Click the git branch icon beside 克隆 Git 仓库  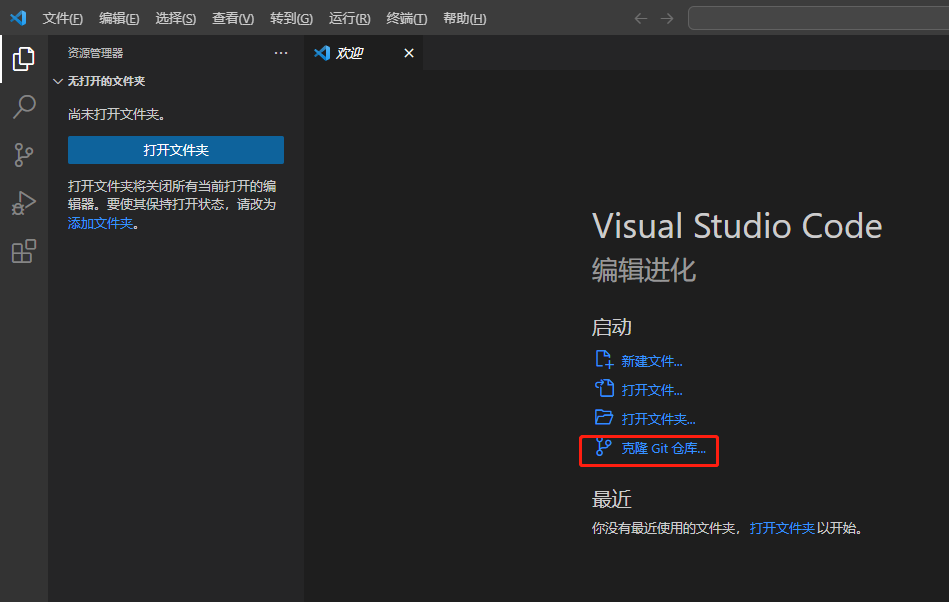pyautogui.click(x=603, y=447)
